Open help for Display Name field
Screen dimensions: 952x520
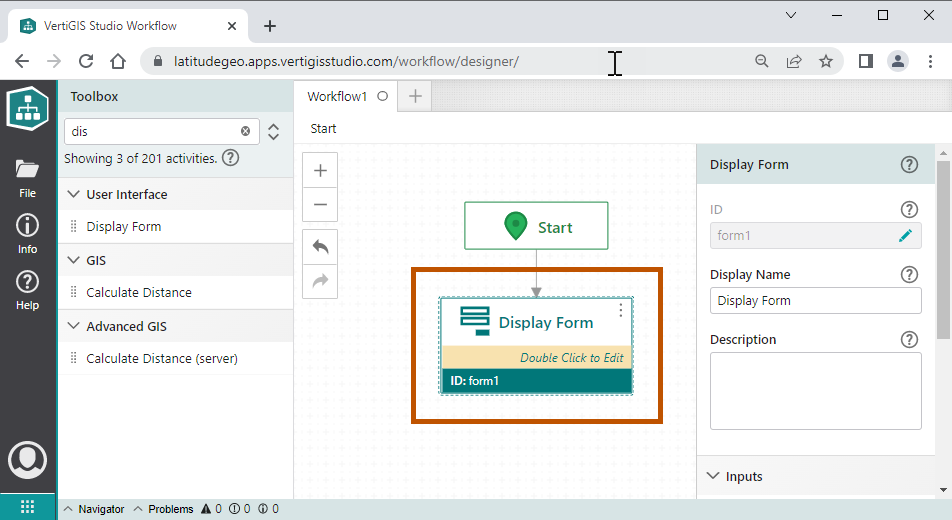click(x=909, y=275)
